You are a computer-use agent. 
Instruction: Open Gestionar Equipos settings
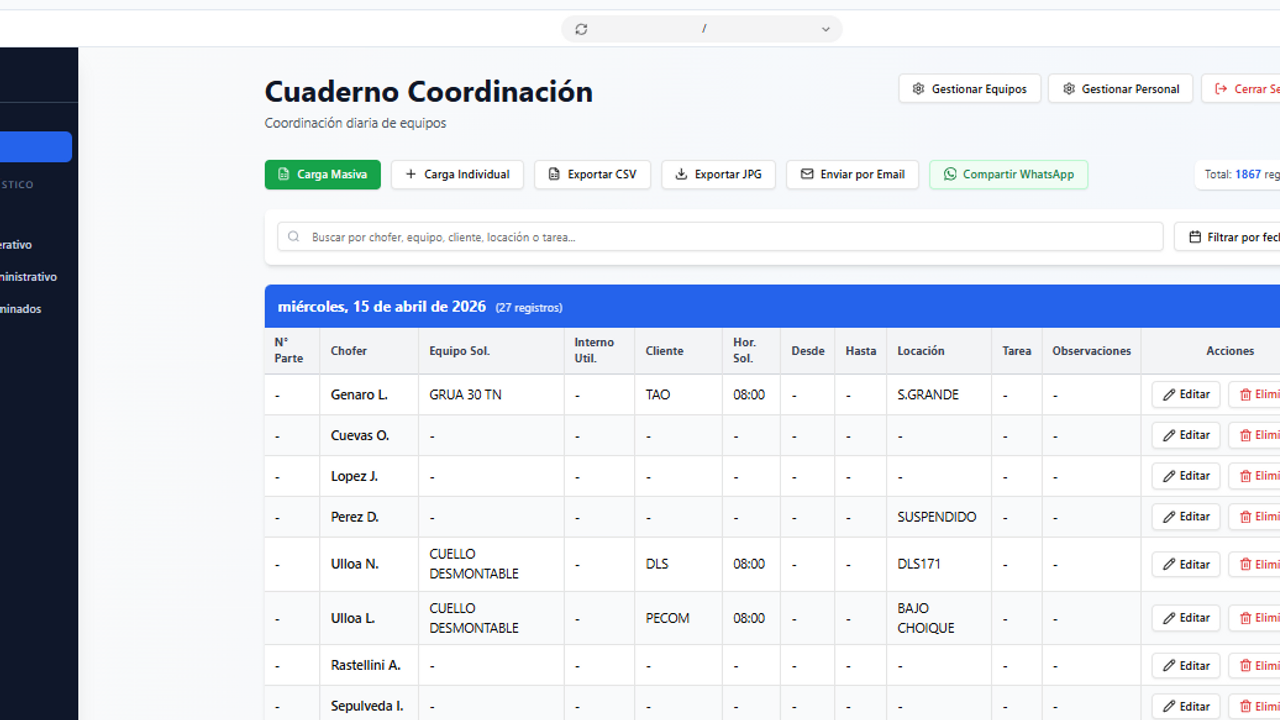pyautogui.click(x=969, y=89)
